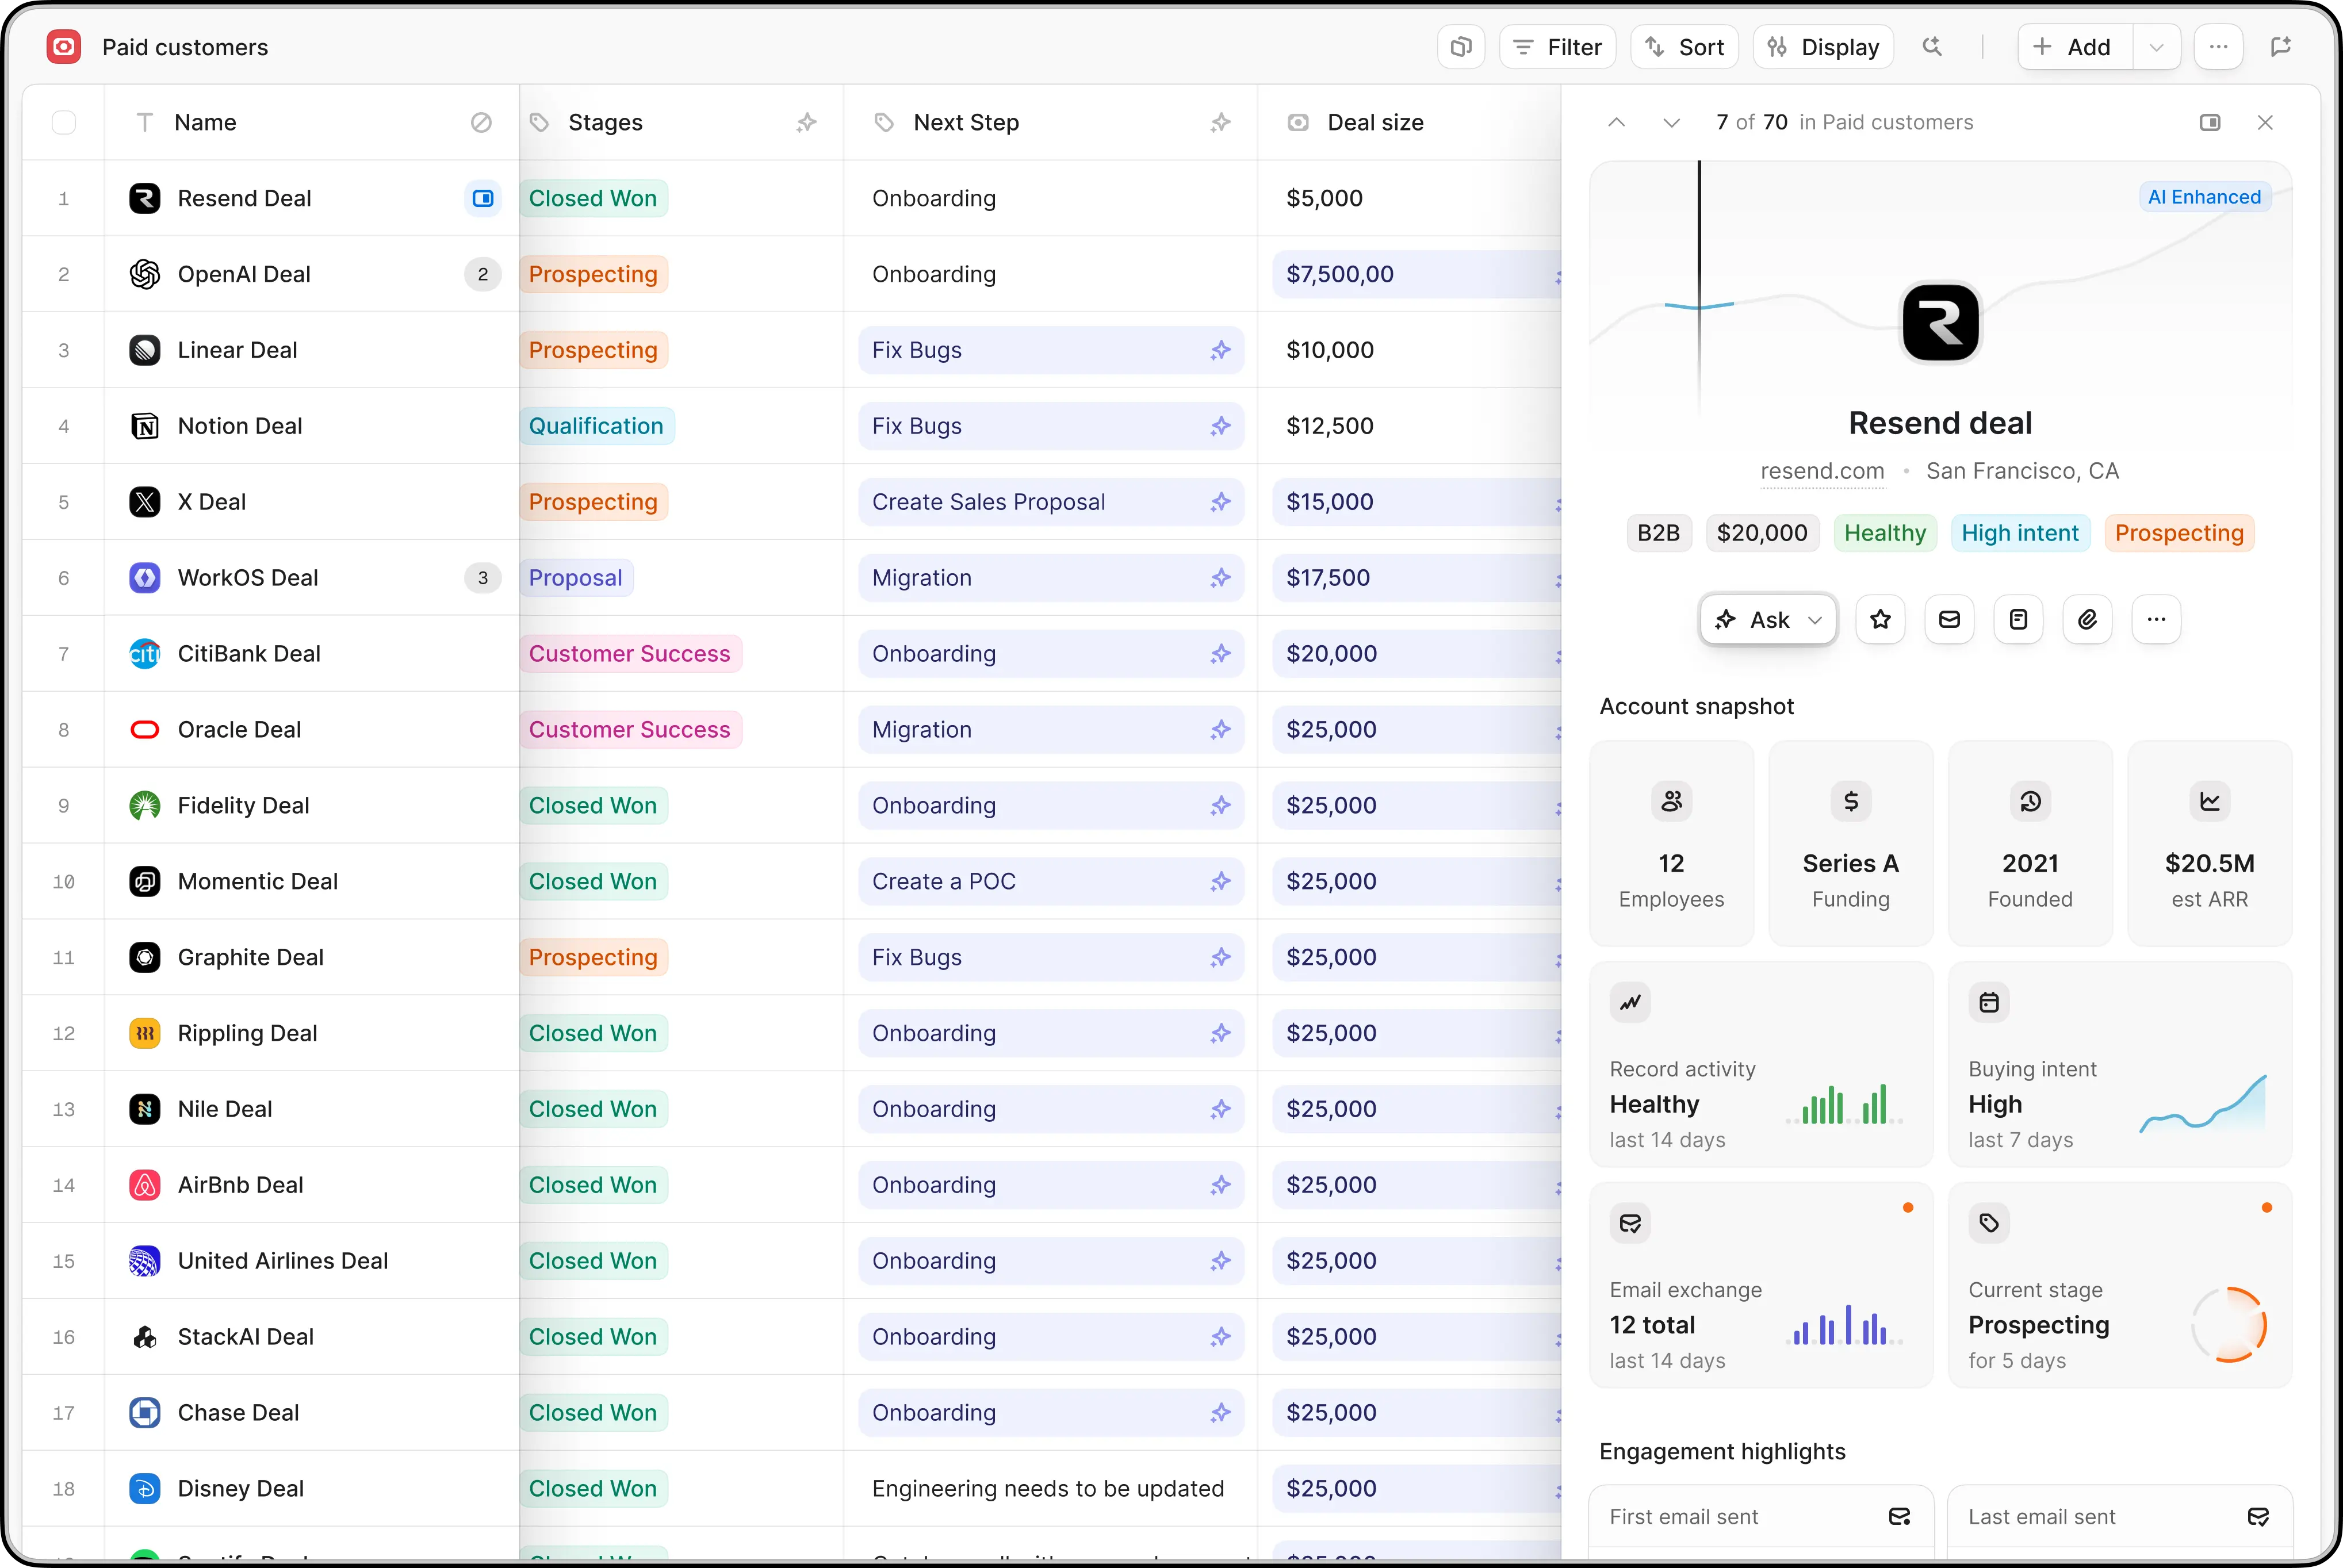Toggle the side panel layout icon

[2210, 122]
